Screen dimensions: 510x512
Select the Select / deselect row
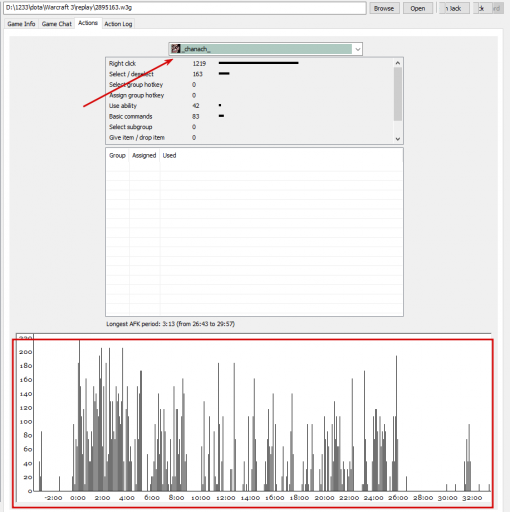click(x=250, y=74)
